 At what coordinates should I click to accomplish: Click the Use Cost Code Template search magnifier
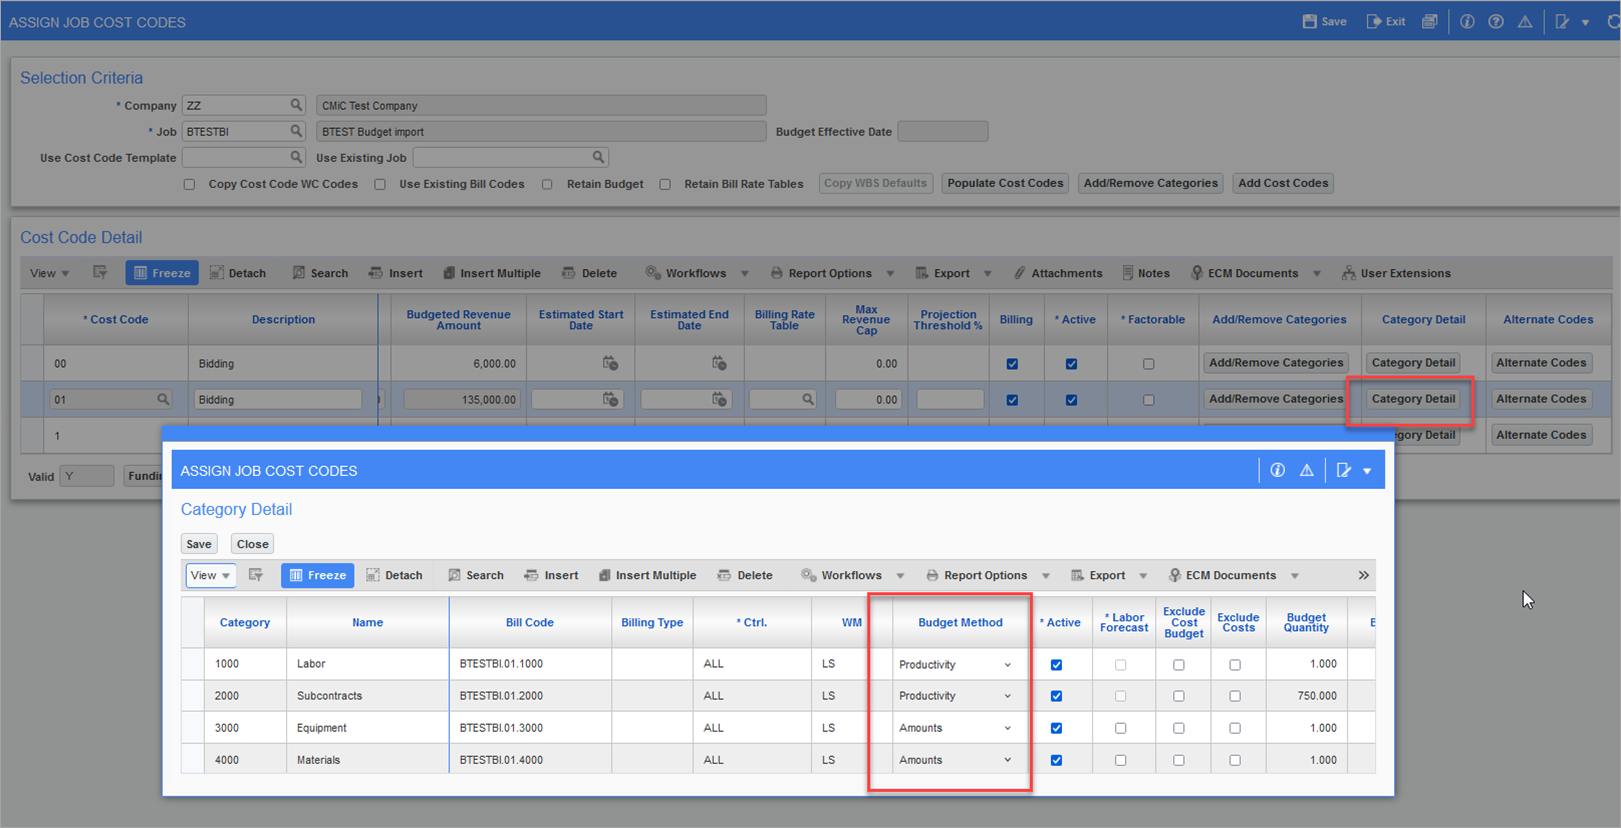(x=296, y=157)
